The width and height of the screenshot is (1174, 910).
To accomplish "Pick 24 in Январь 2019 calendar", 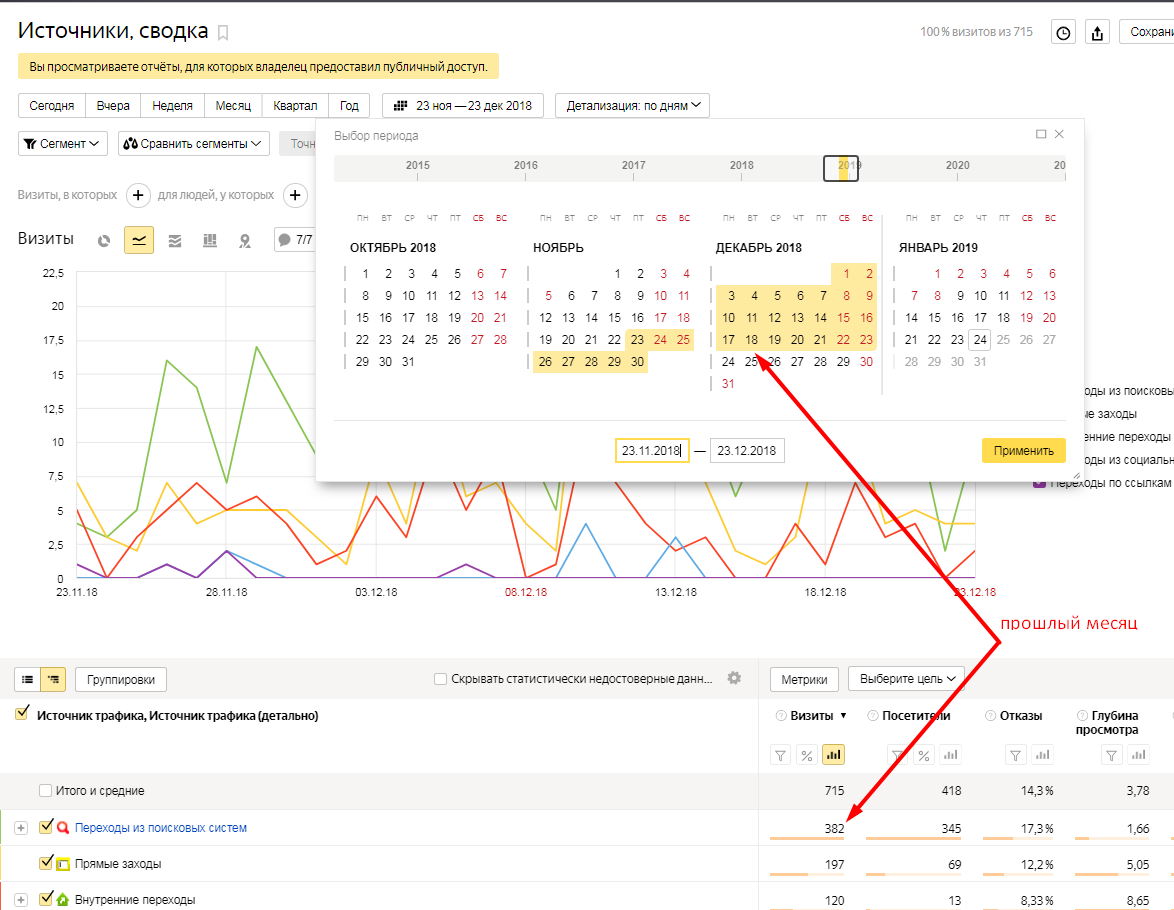I will [980, 339].
